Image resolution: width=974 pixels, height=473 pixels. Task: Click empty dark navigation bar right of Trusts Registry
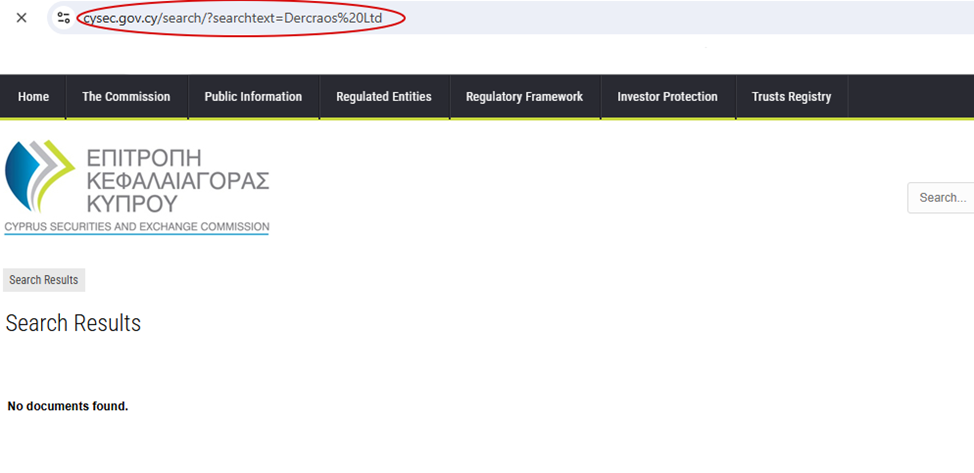(910, 97)
